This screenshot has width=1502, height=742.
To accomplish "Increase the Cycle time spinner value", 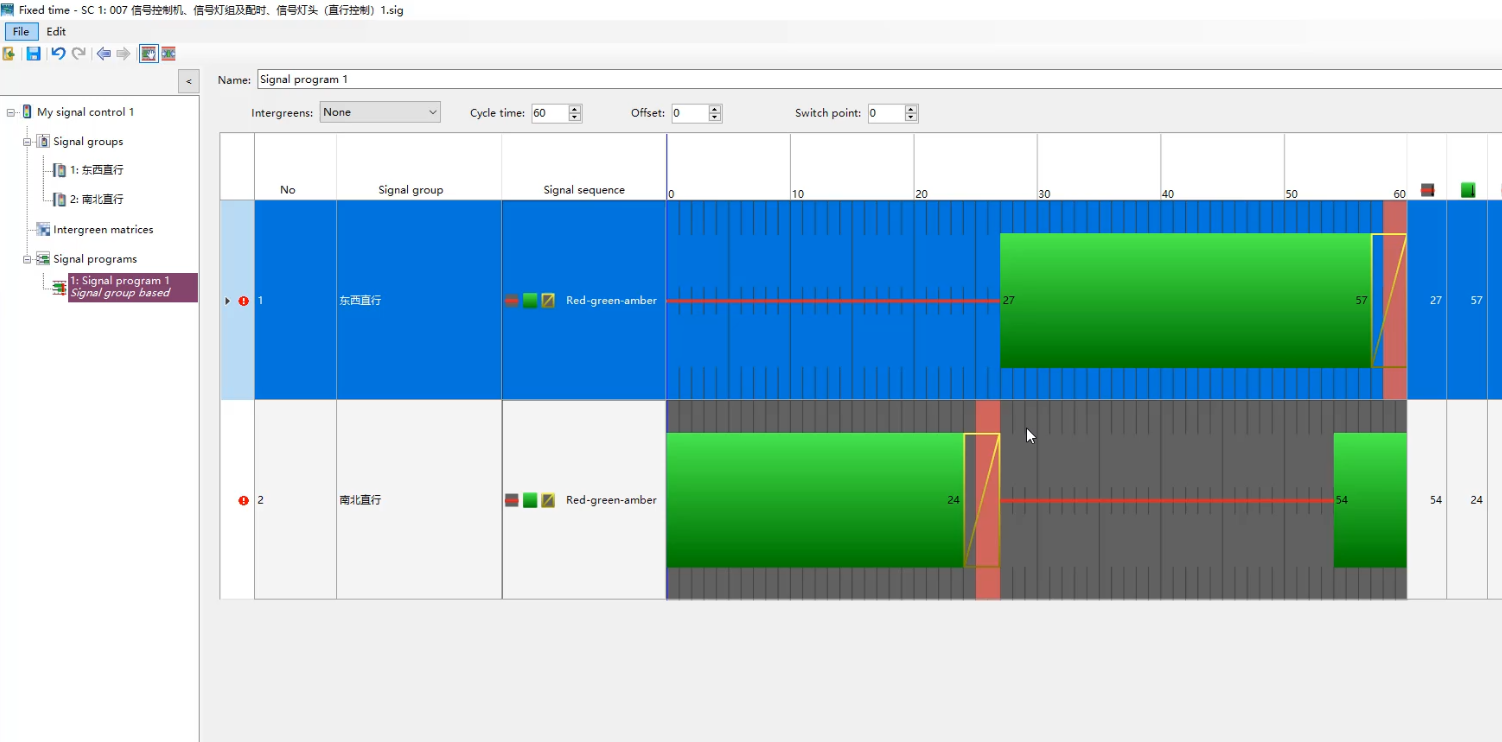I will [x=575, y=109].
